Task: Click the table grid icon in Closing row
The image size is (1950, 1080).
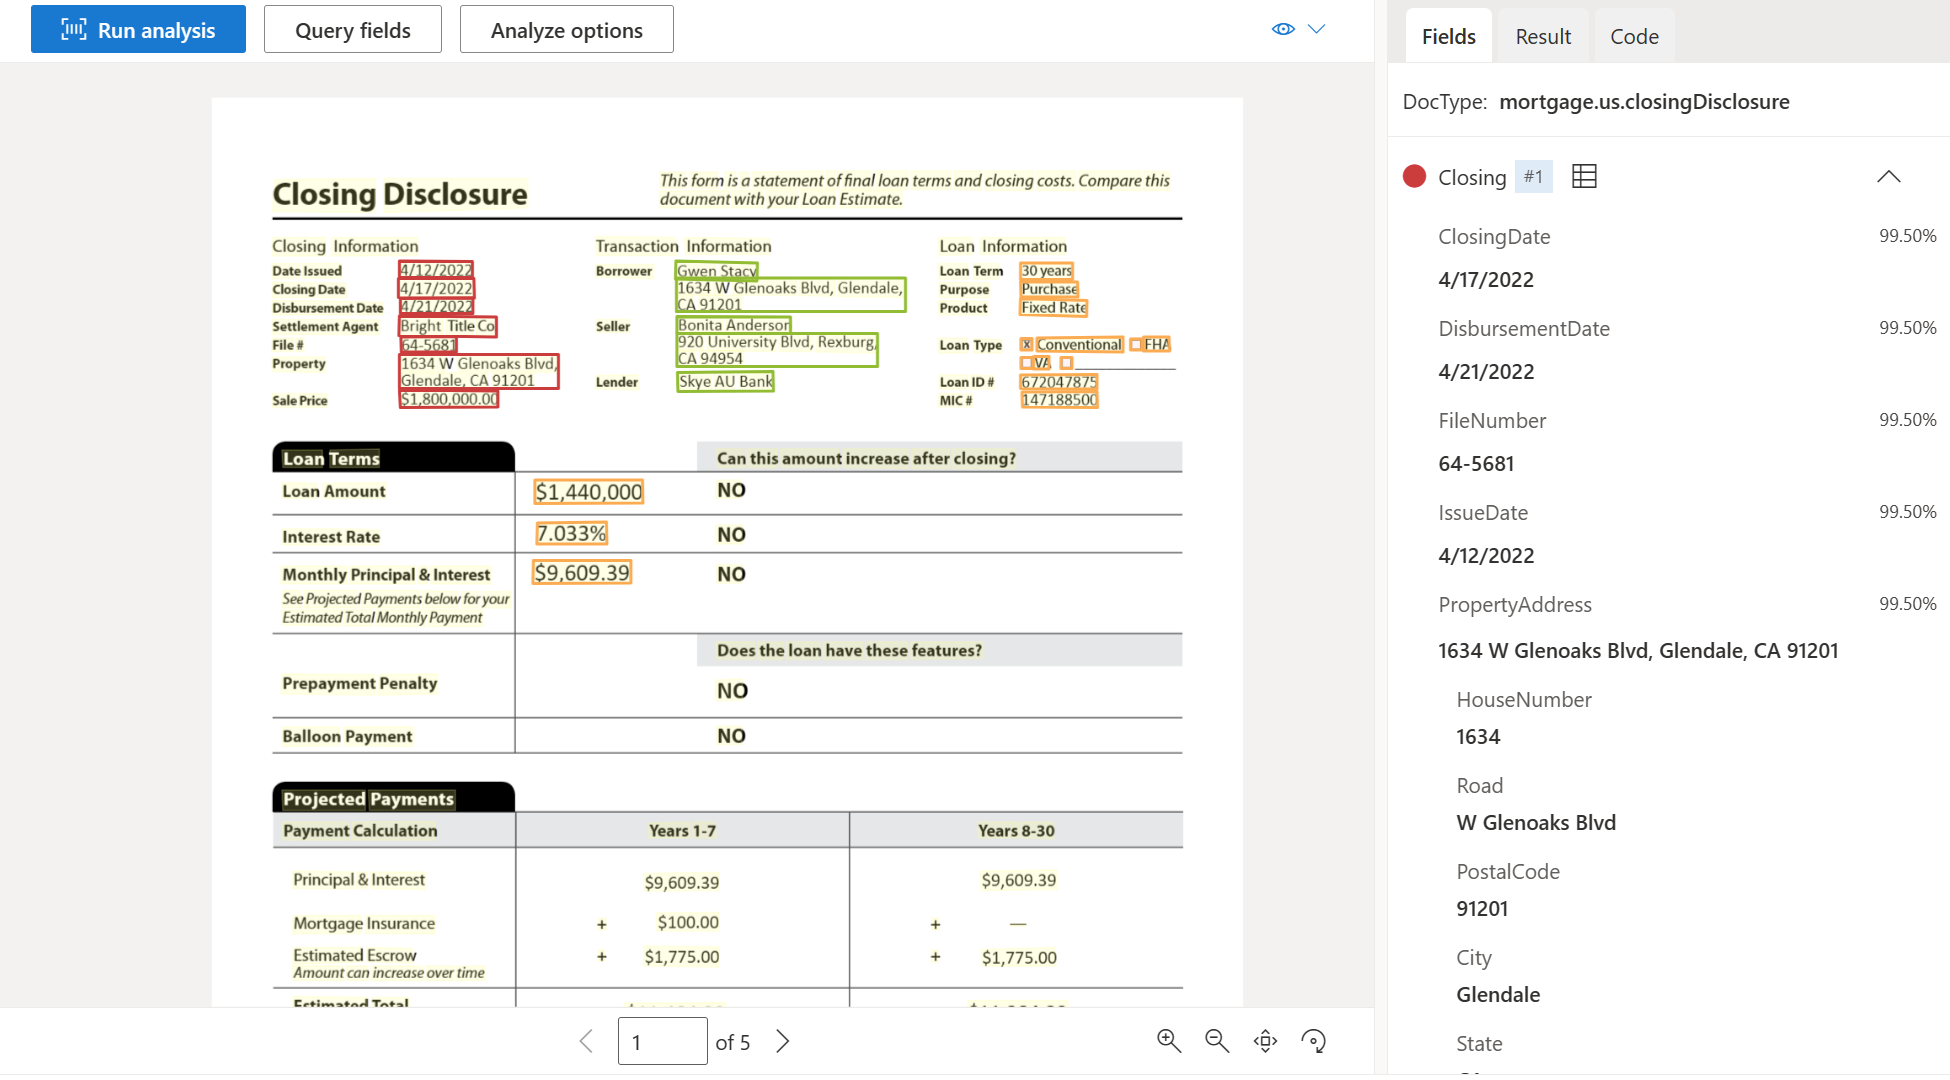Action: point(1582,176)
